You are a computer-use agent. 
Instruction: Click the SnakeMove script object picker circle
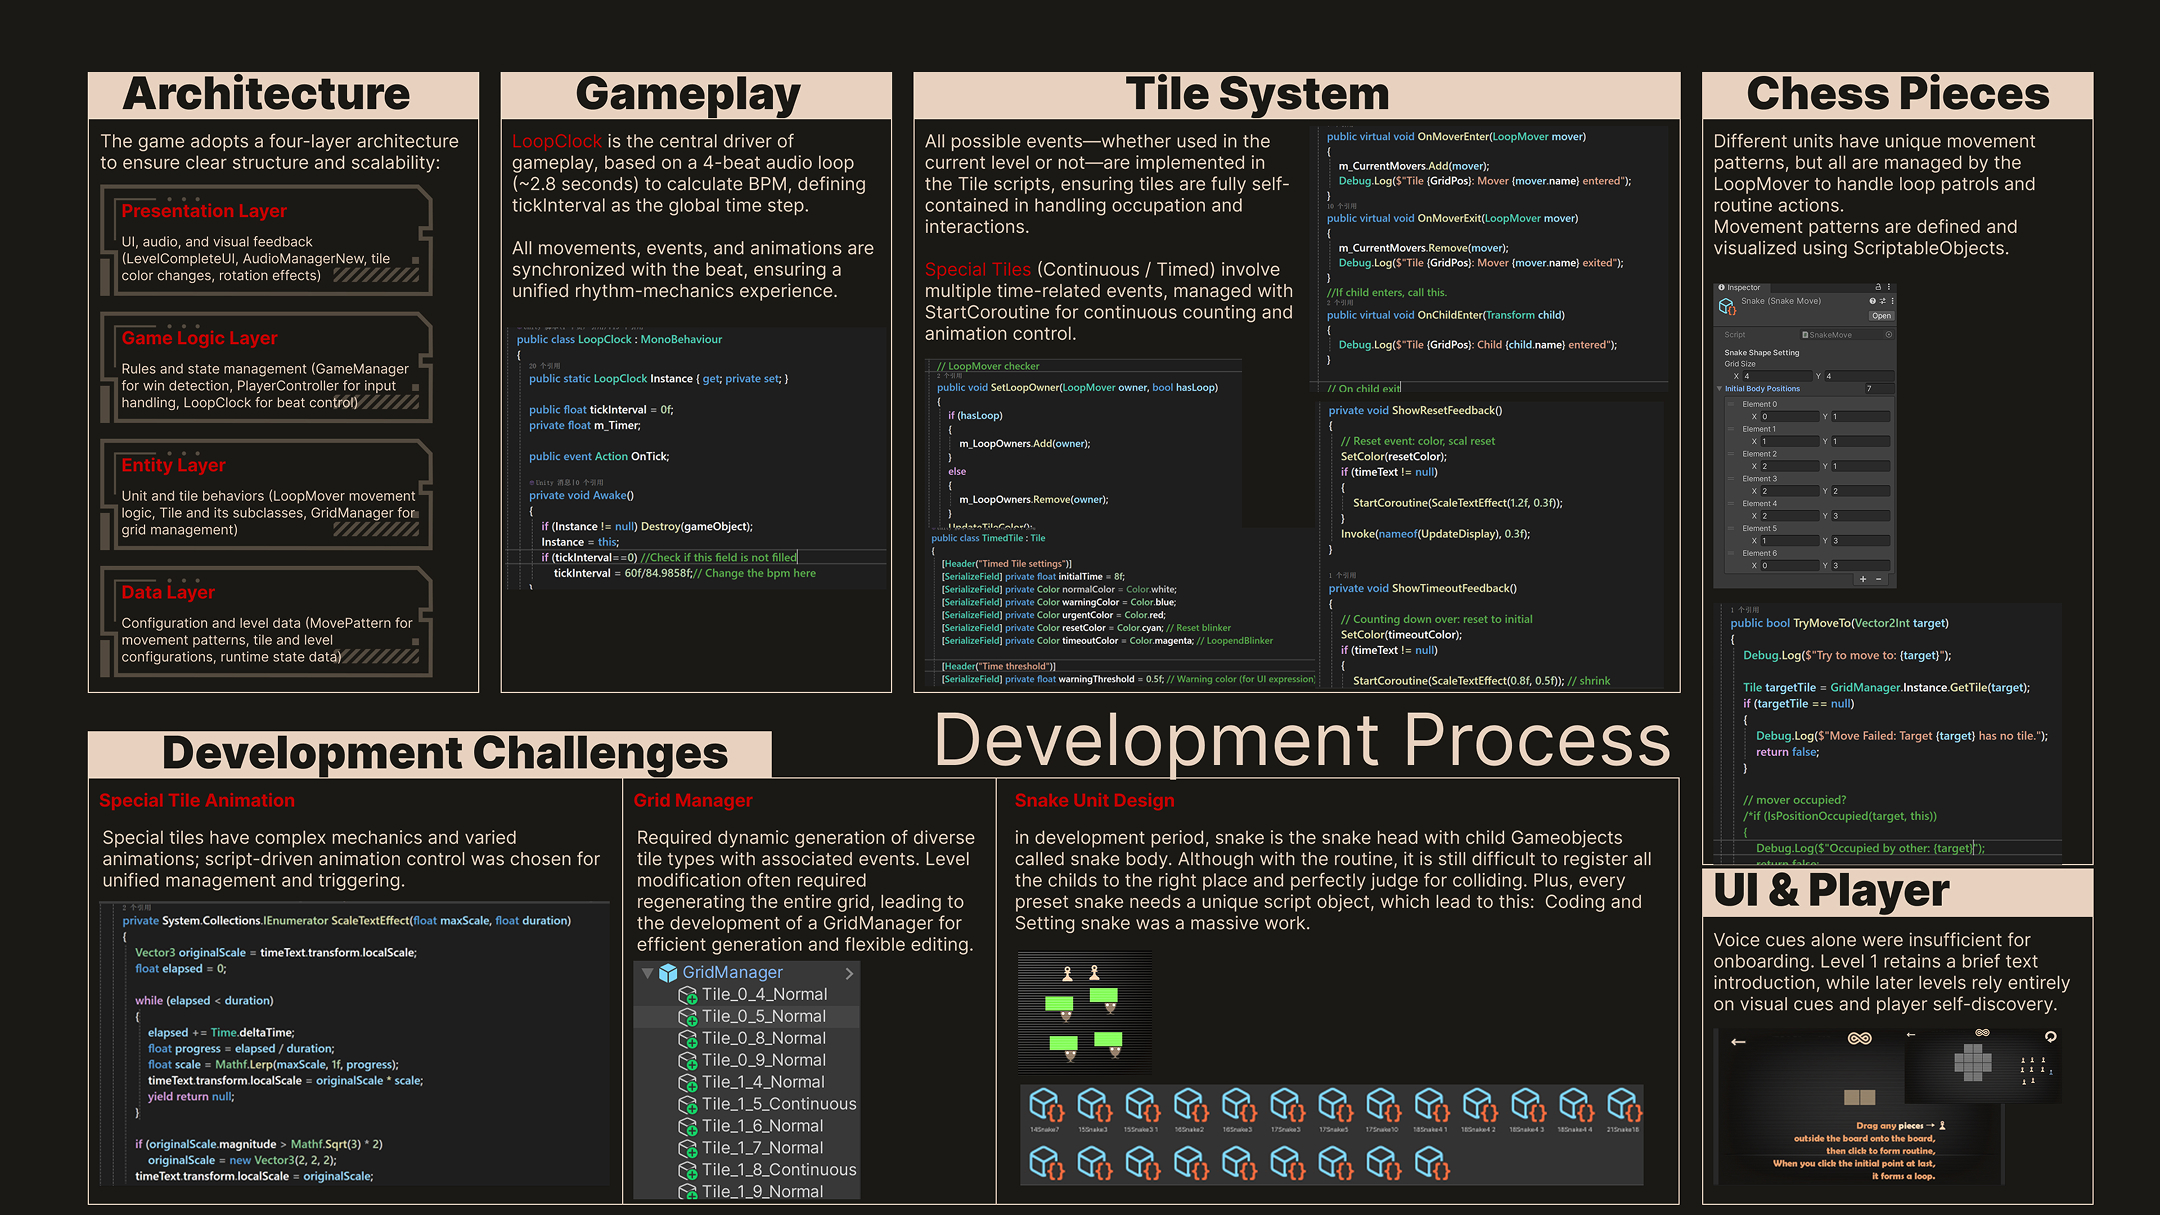pos(1889,335)
